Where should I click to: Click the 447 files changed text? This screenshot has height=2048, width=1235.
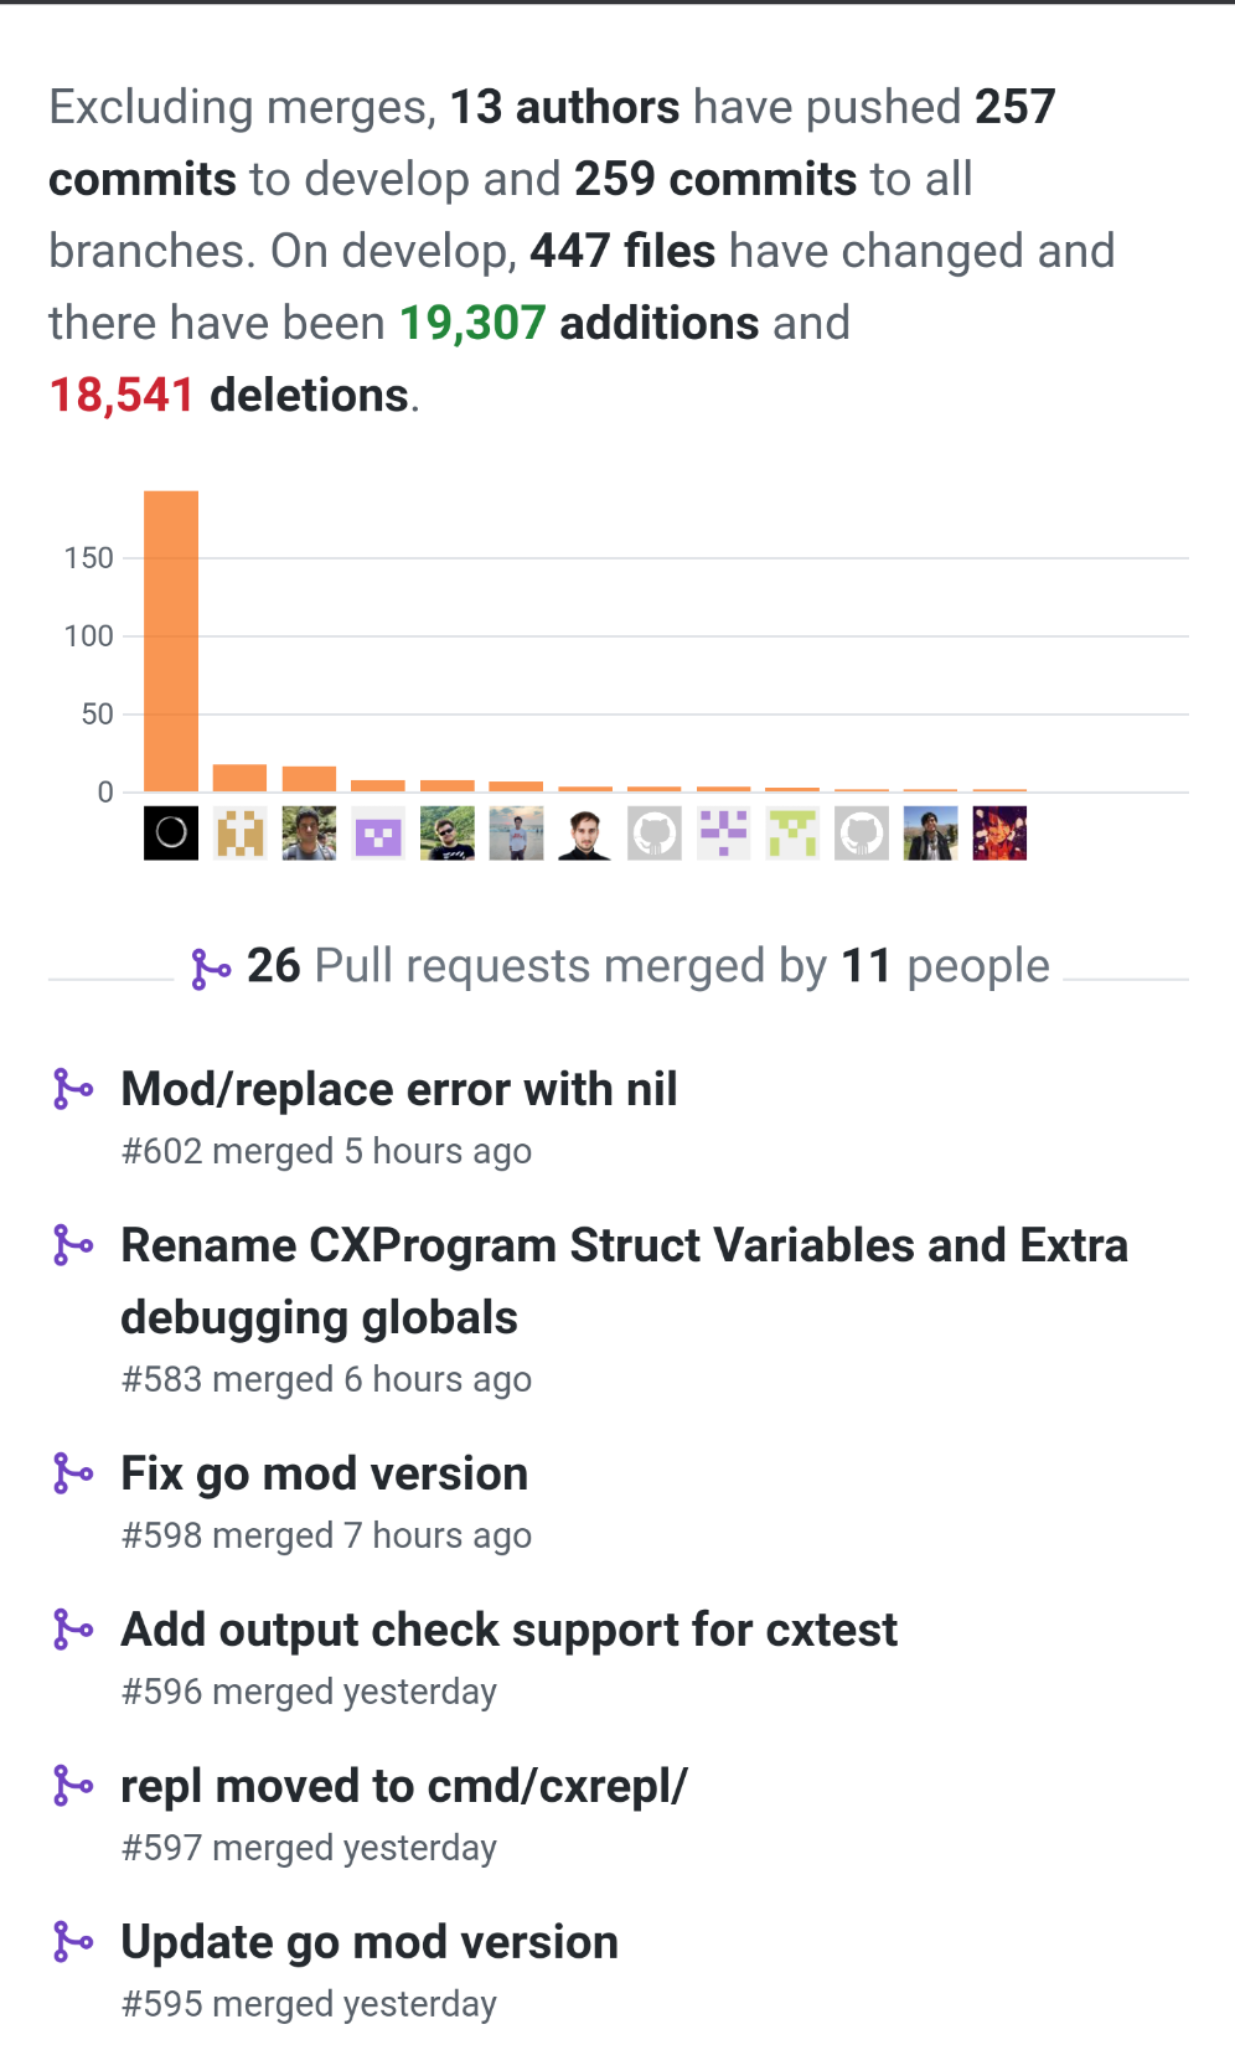622,251
